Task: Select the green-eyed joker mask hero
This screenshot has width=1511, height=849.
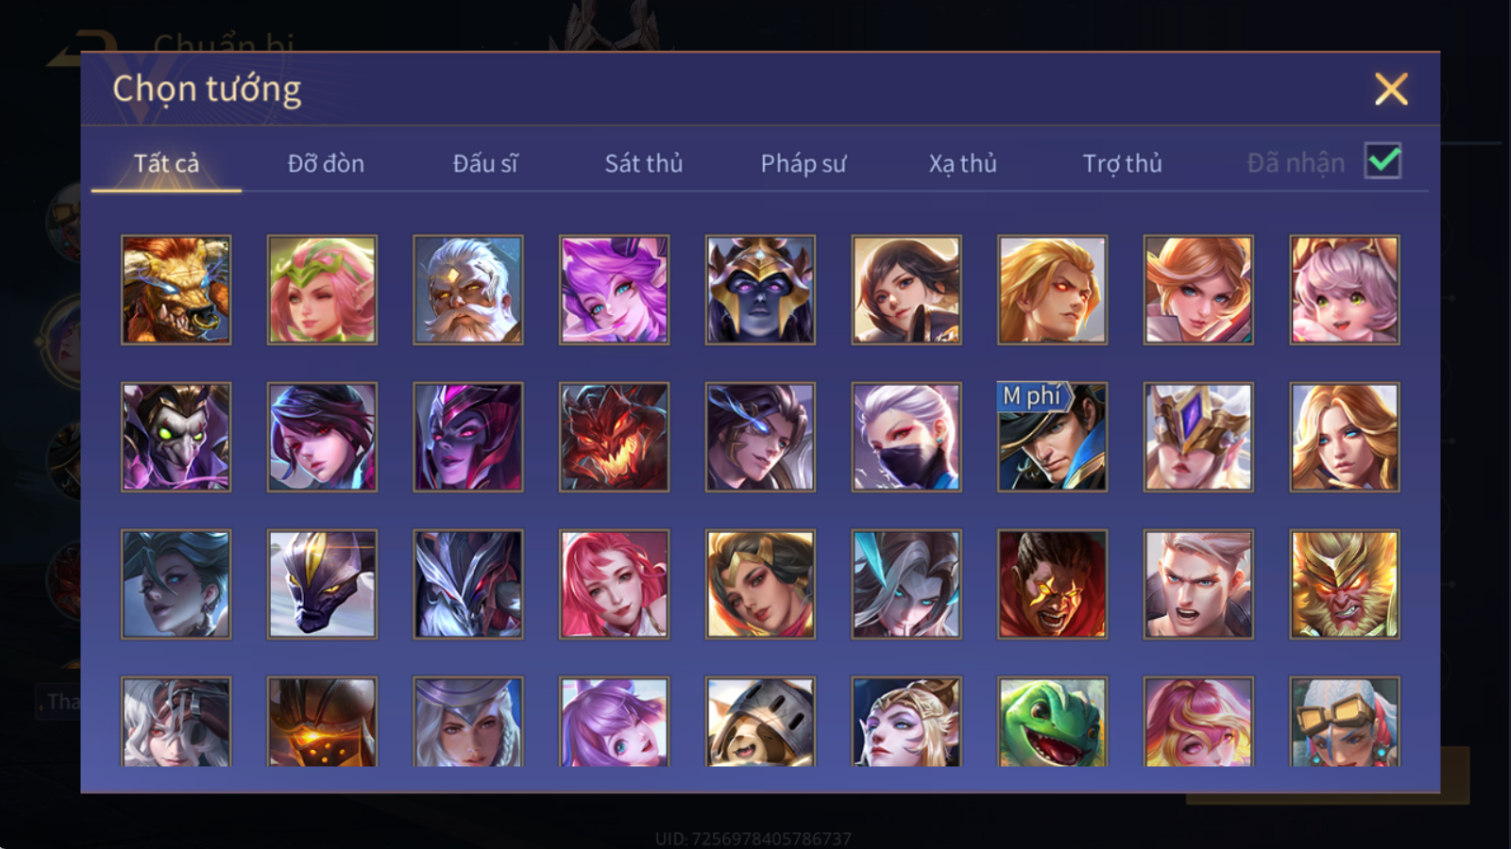Action: [176, 437]
